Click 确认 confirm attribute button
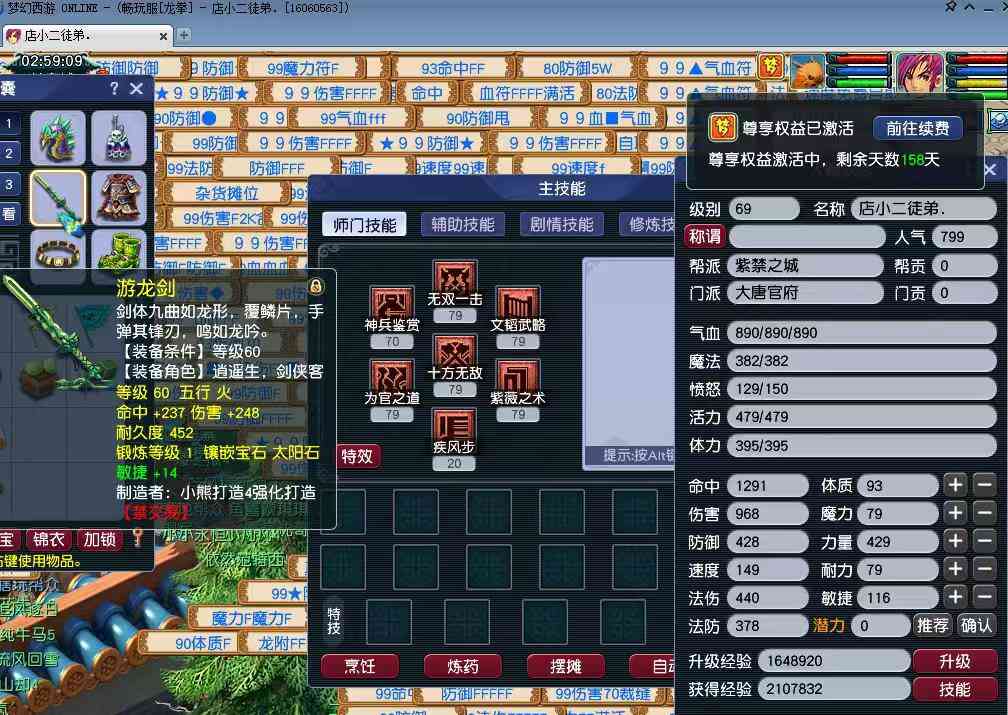 coord(975,625)
